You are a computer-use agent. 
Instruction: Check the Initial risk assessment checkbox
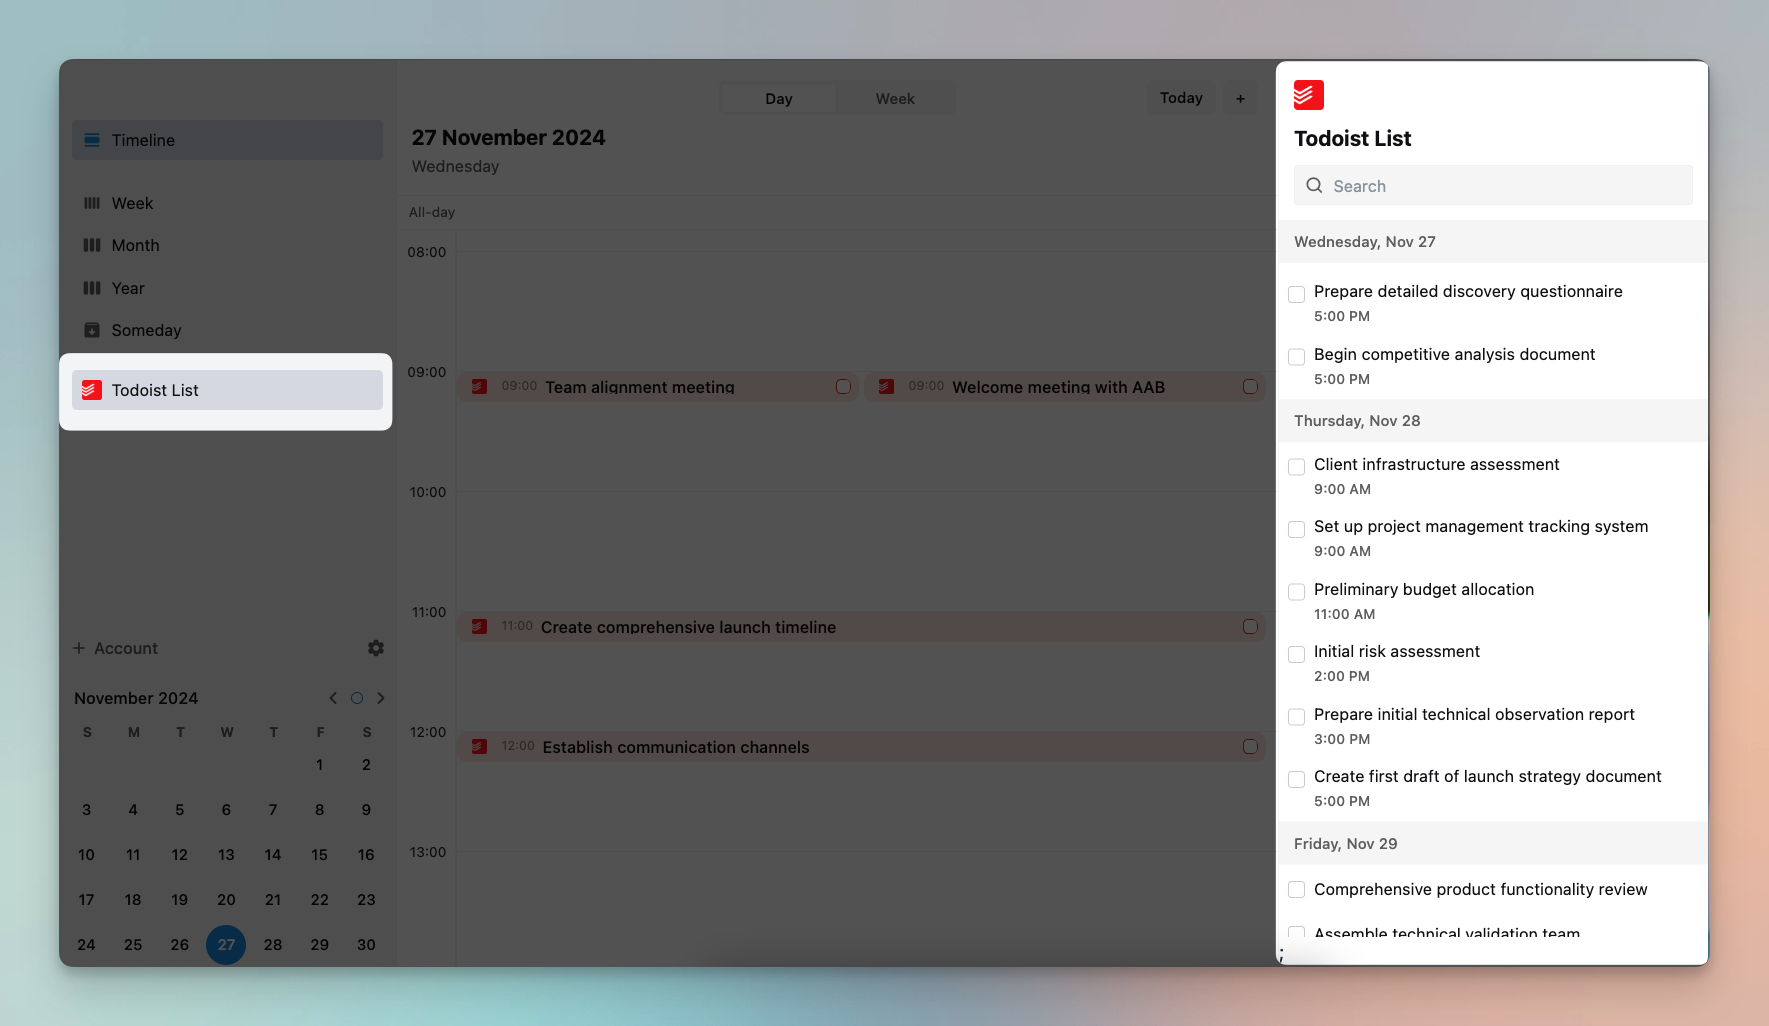[1296, 654]
